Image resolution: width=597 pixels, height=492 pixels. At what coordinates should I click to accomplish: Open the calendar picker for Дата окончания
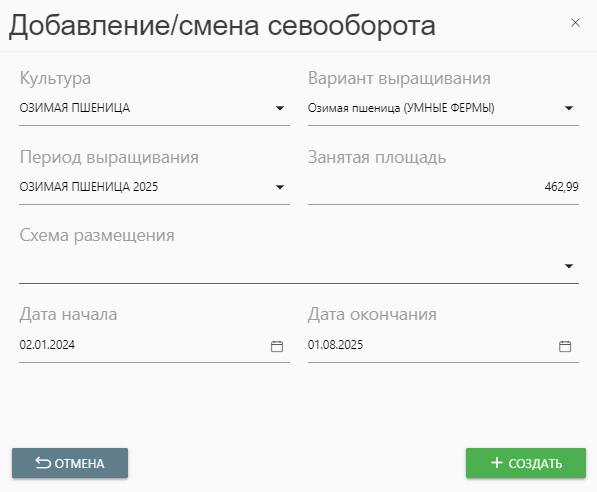[565, 346]
